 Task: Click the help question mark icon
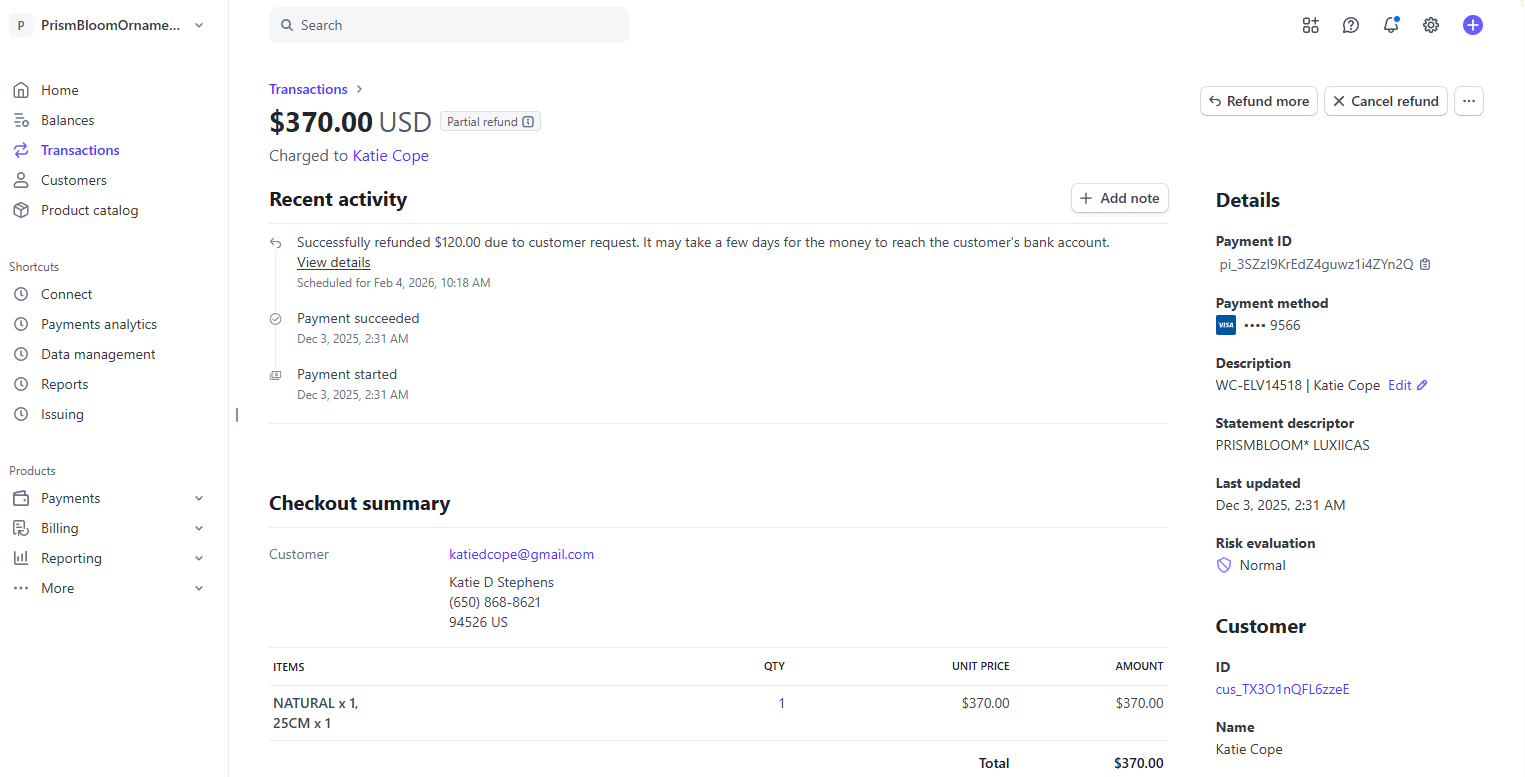[x=1351, y=25]
